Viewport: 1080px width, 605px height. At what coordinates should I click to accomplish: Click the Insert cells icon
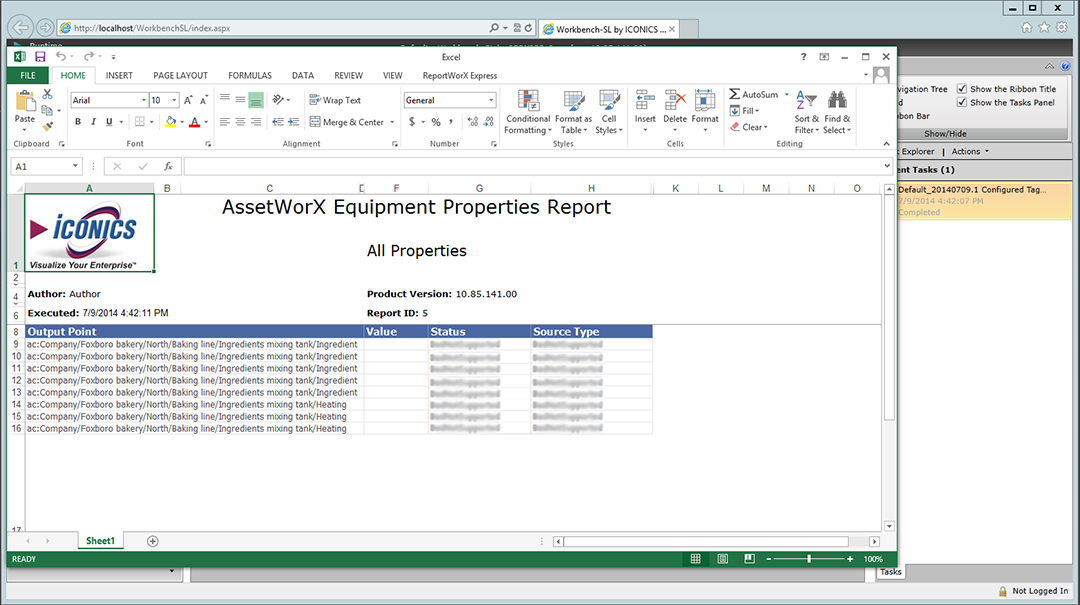(x=645, y=100)
